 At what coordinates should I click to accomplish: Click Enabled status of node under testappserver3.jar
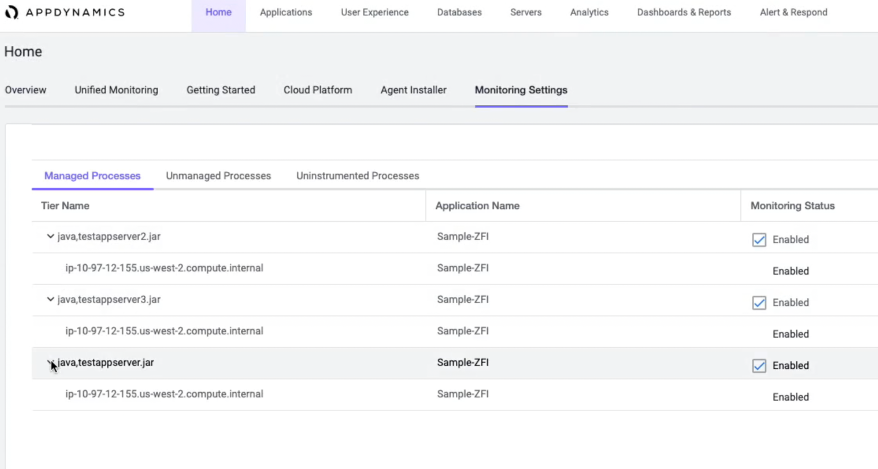click(791, 334)
